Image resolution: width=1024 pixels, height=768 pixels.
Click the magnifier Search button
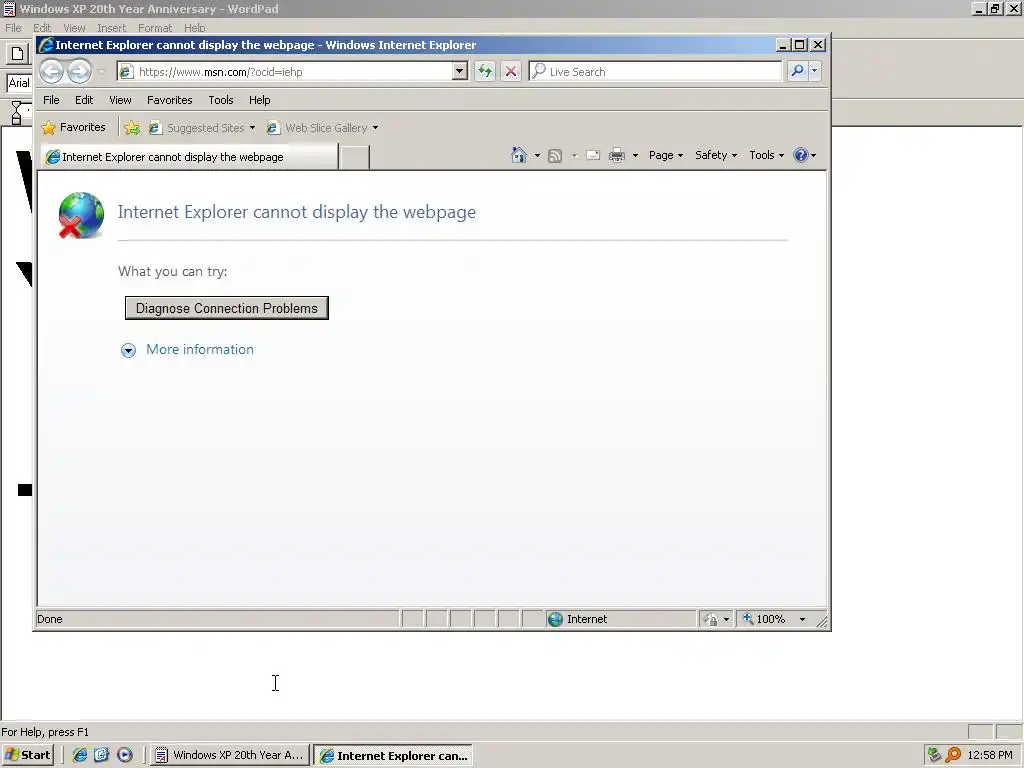coord(797,71)
